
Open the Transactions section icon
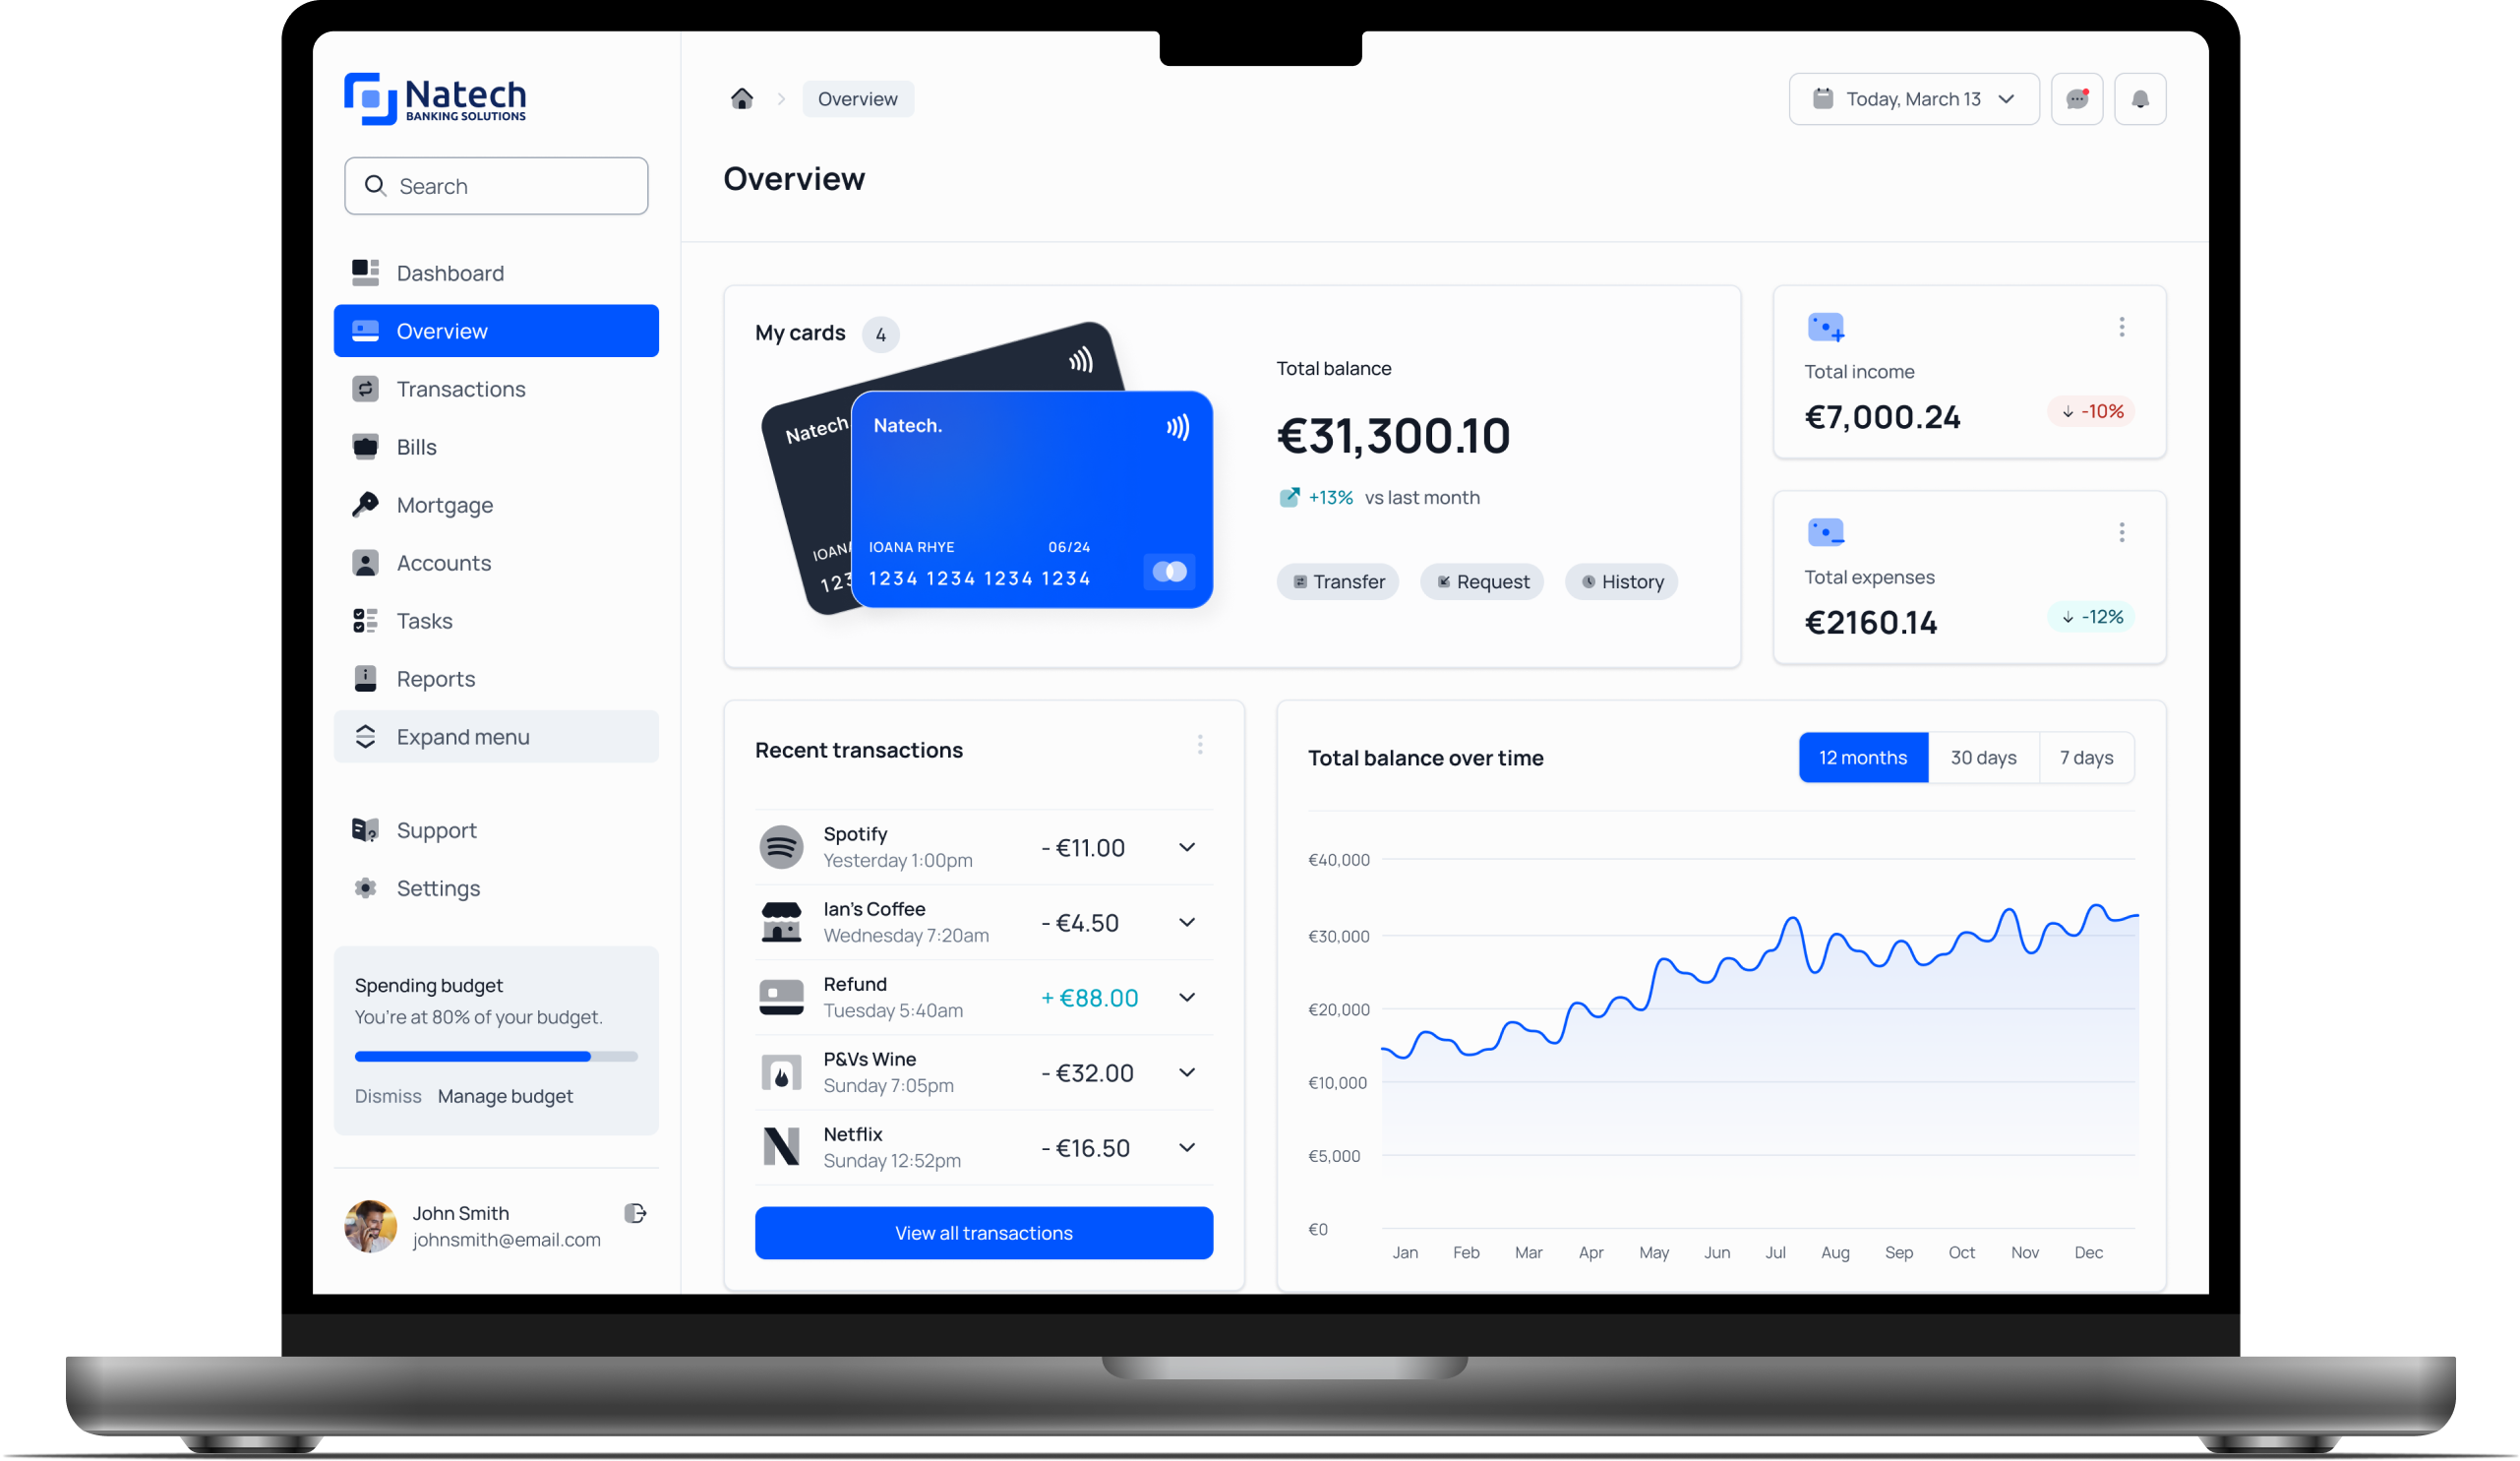(x=363, y=388)
